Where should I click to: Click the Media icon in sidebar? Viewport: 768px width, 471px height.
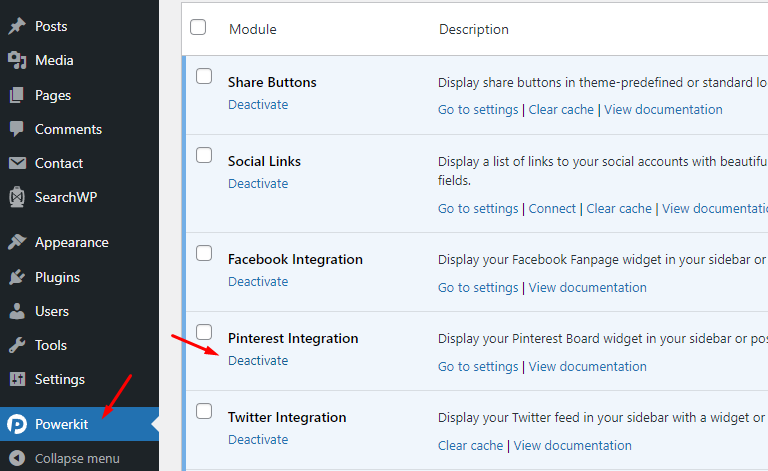[17, 61]
